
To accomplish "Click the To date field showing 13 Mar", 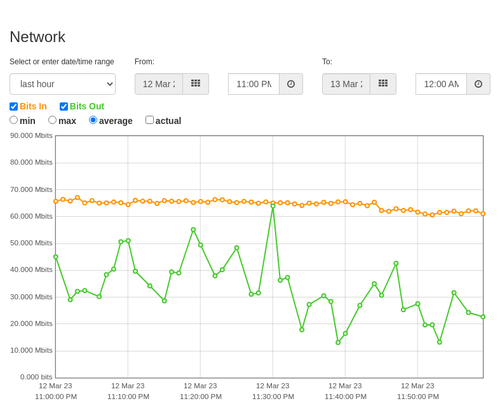I will point(346,84).
